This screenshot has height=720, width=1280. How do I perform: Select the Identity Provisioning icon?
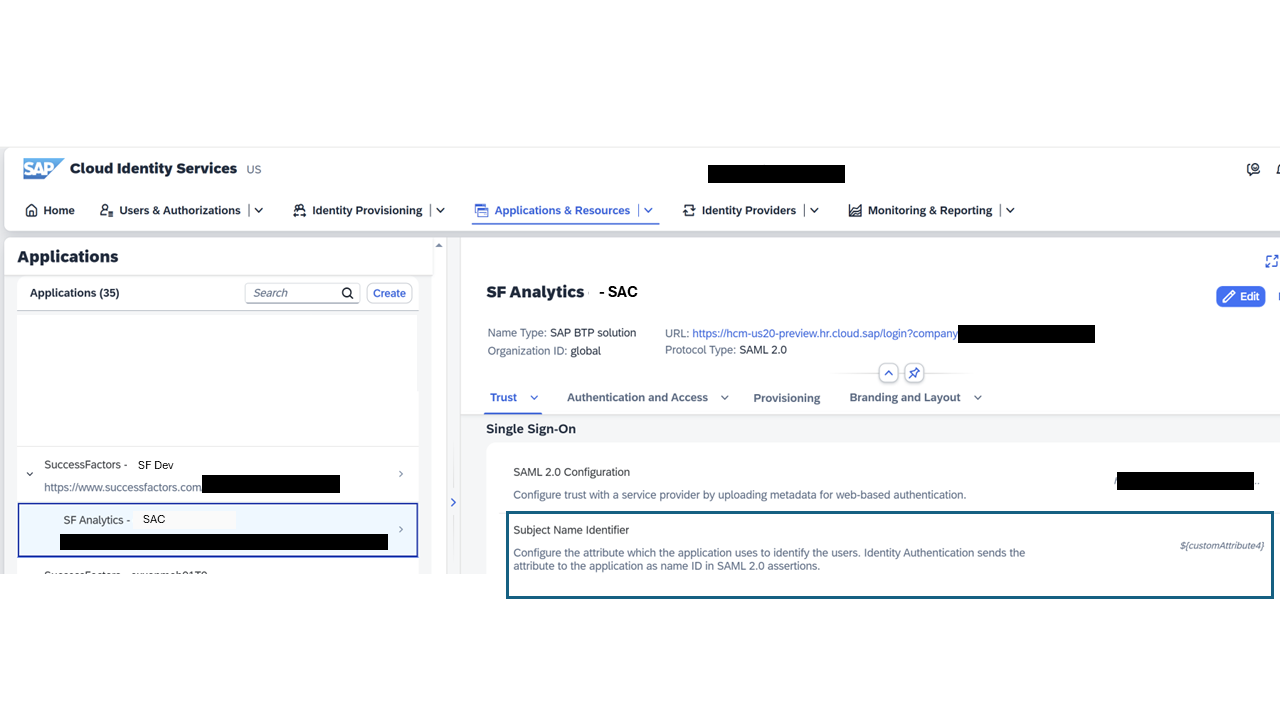[298, 210]
